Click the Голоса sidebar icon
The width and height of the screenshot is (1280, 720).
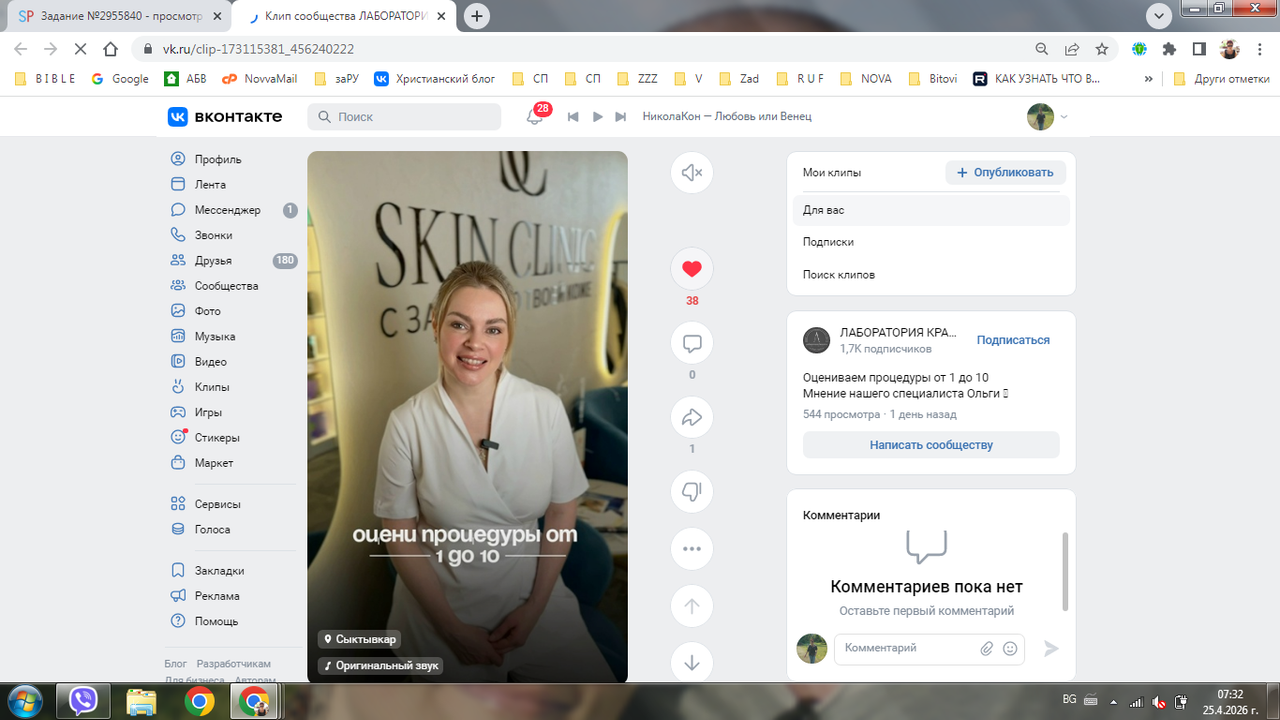point(178,529)
